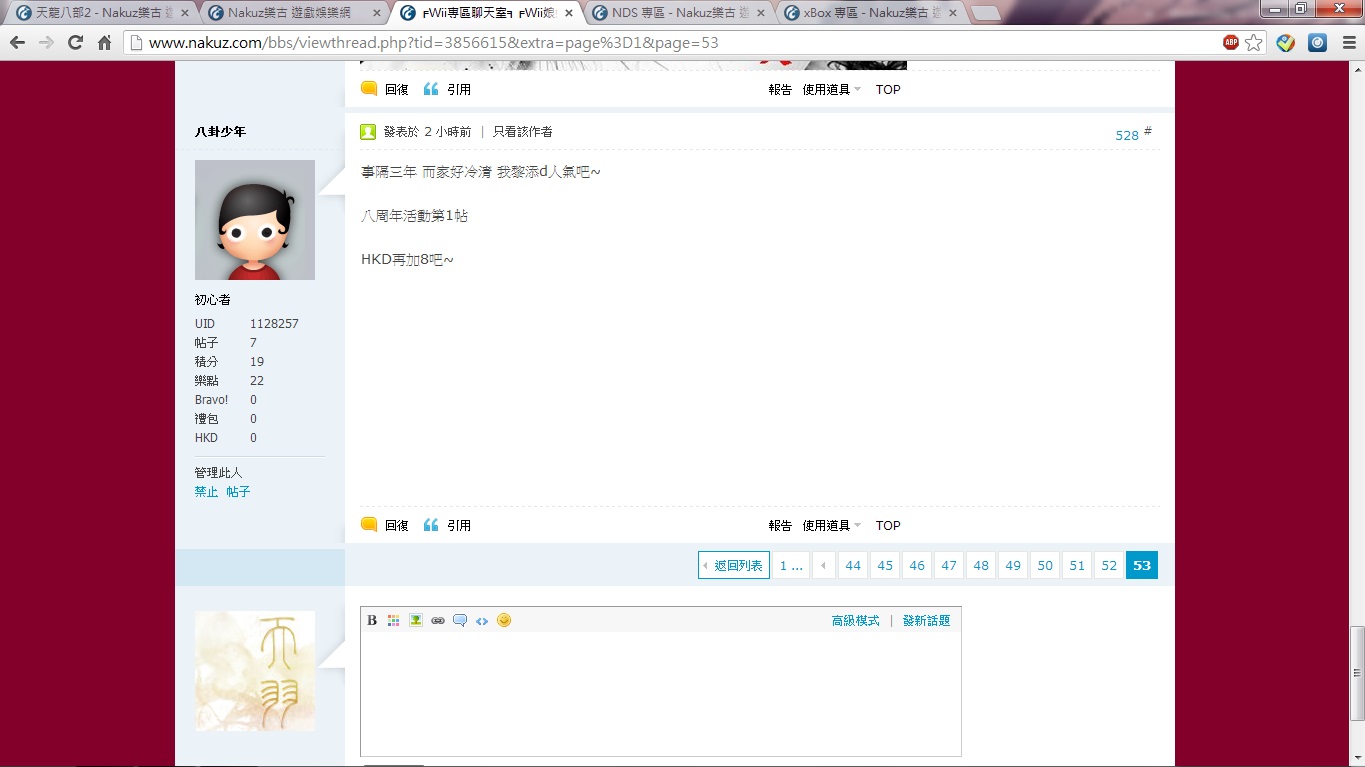This screenshot has width=1365, height=767.
Task: Click the UID value 1128257
Action: click(274, 324)
